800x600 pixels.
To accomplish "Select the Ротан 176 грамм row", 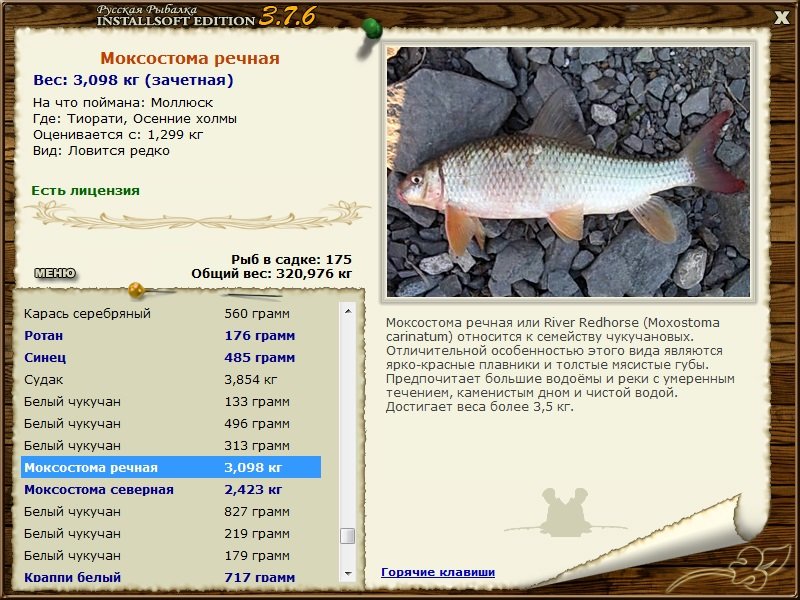I will [171, 336].
